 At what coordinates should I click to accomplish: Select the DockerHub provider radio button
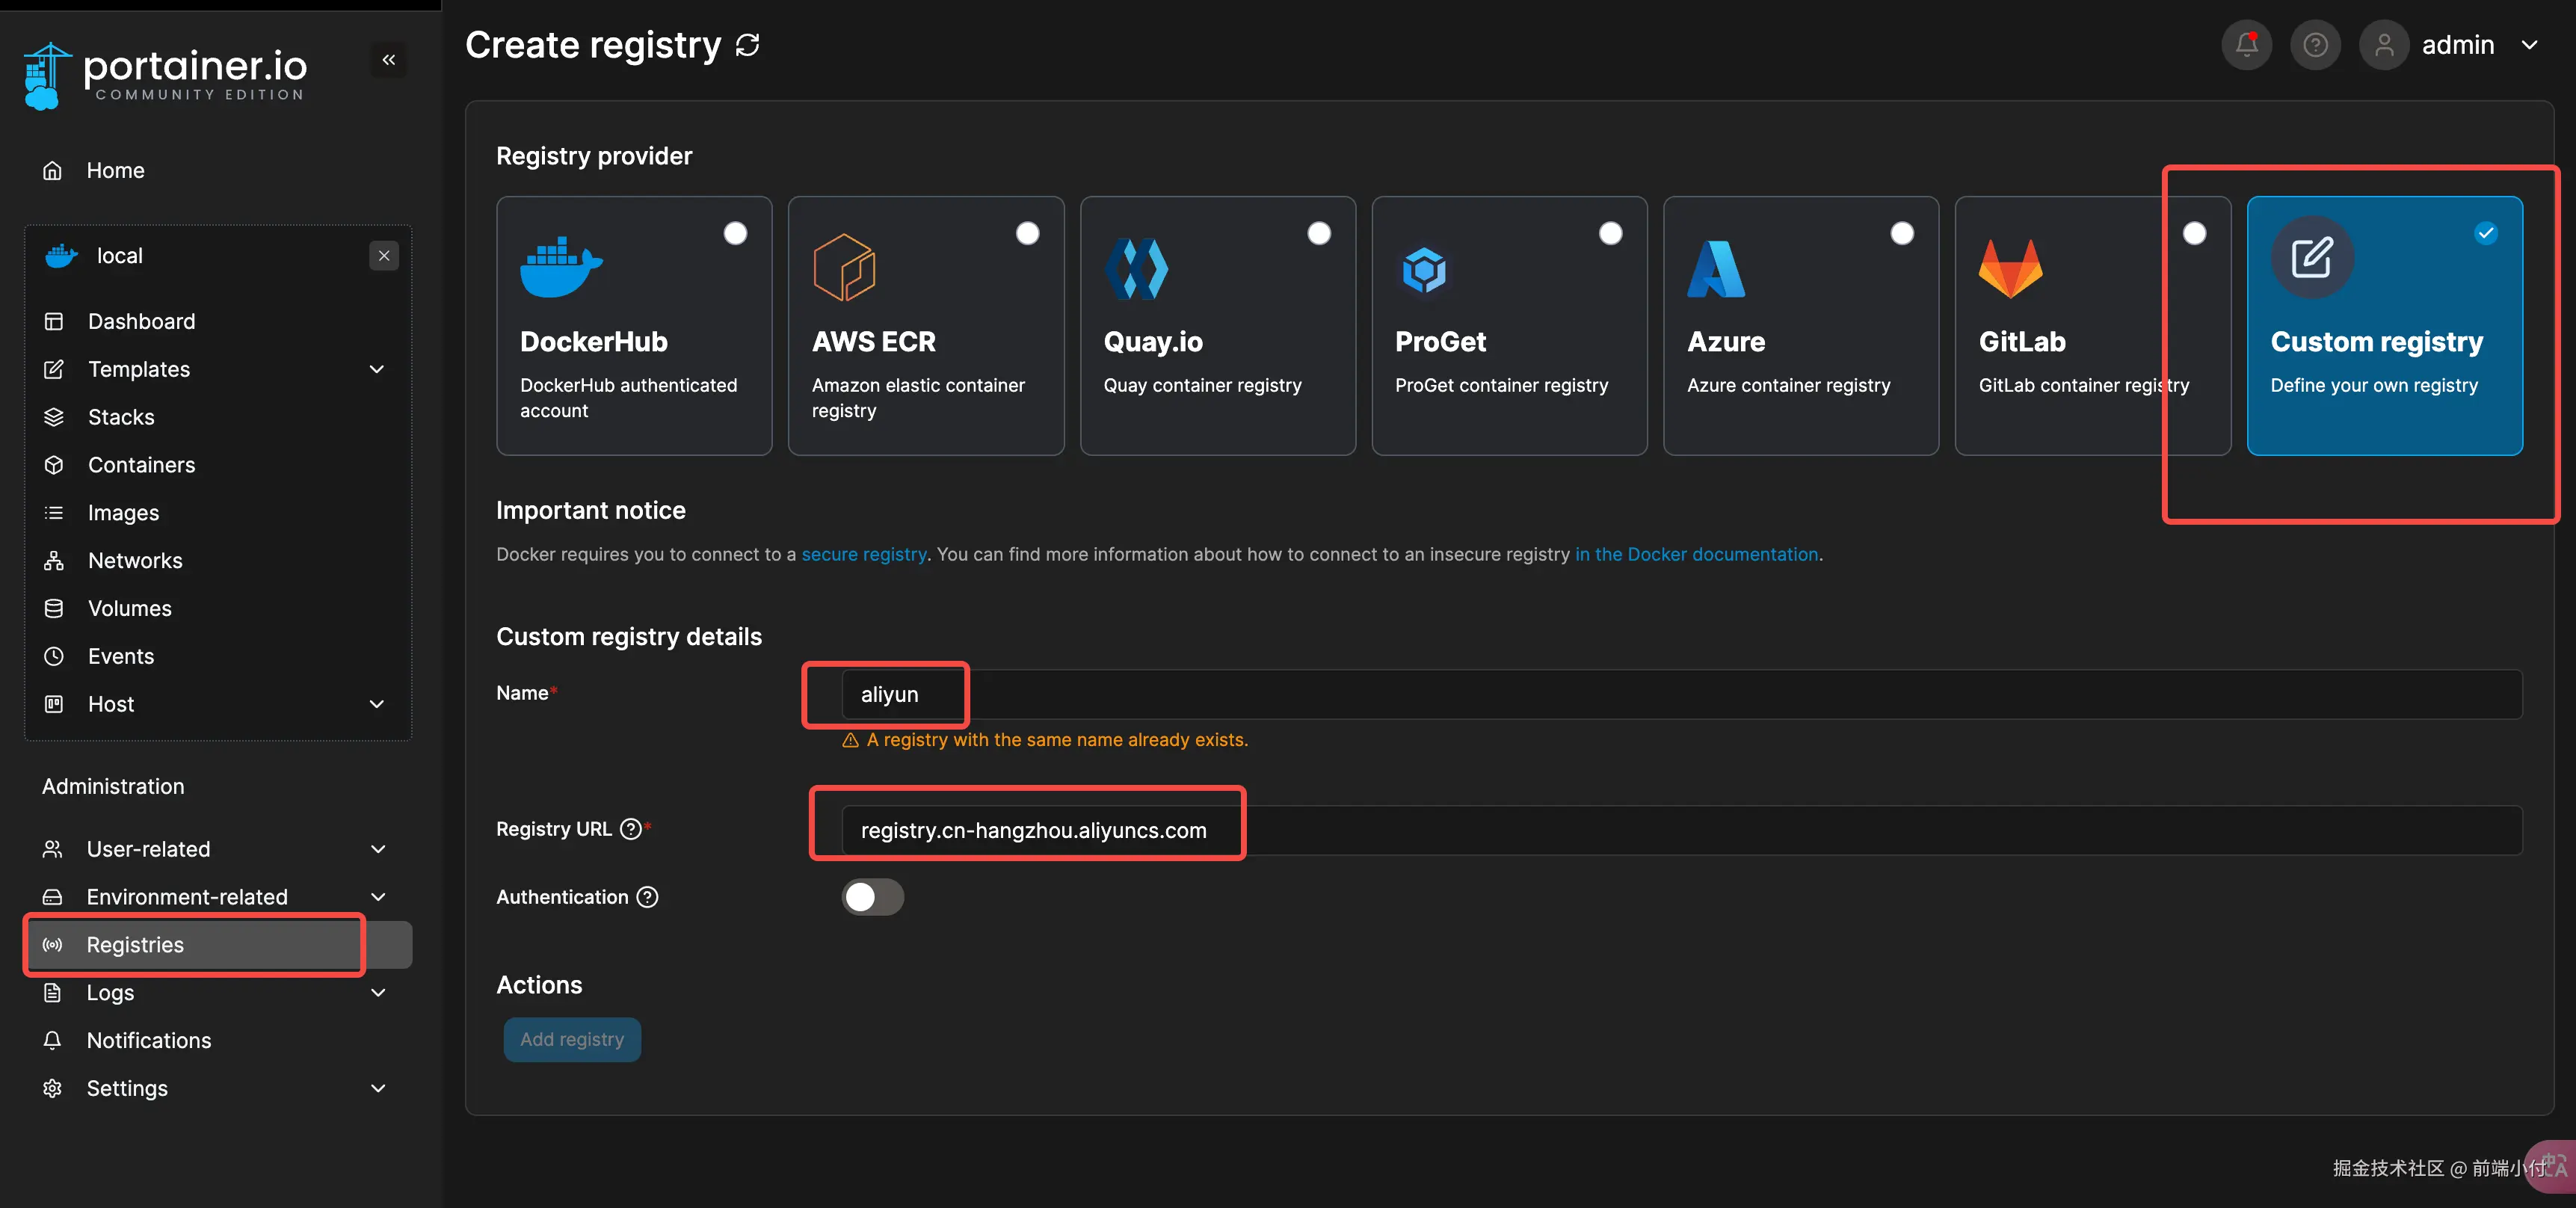click(735, 233)
